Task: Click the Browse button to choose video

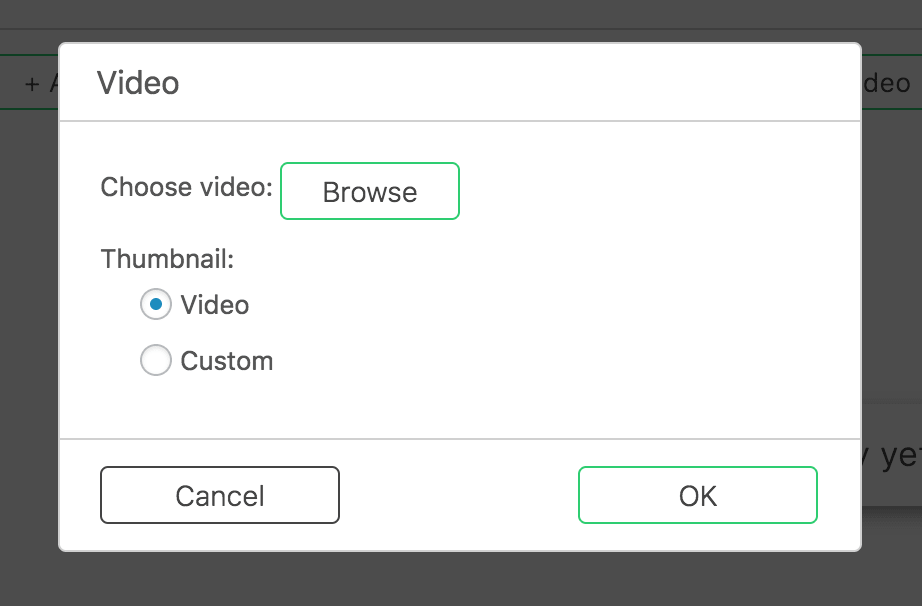Action: coord(369,191)
